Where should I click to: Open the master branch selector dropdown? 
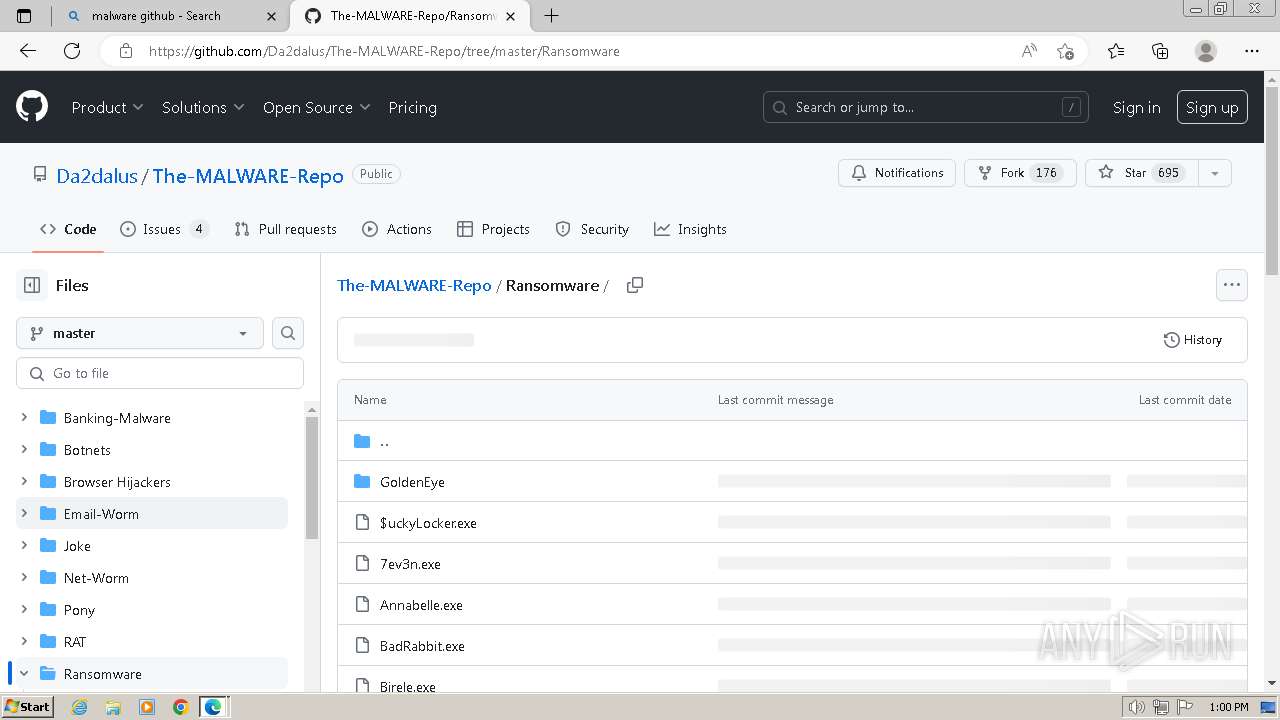[x=140, y=333]
